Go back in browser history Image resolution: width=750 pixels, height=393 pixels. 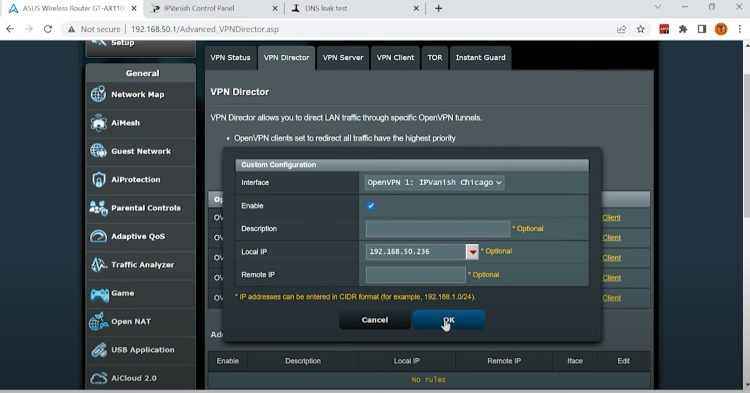tap(10, 29)
